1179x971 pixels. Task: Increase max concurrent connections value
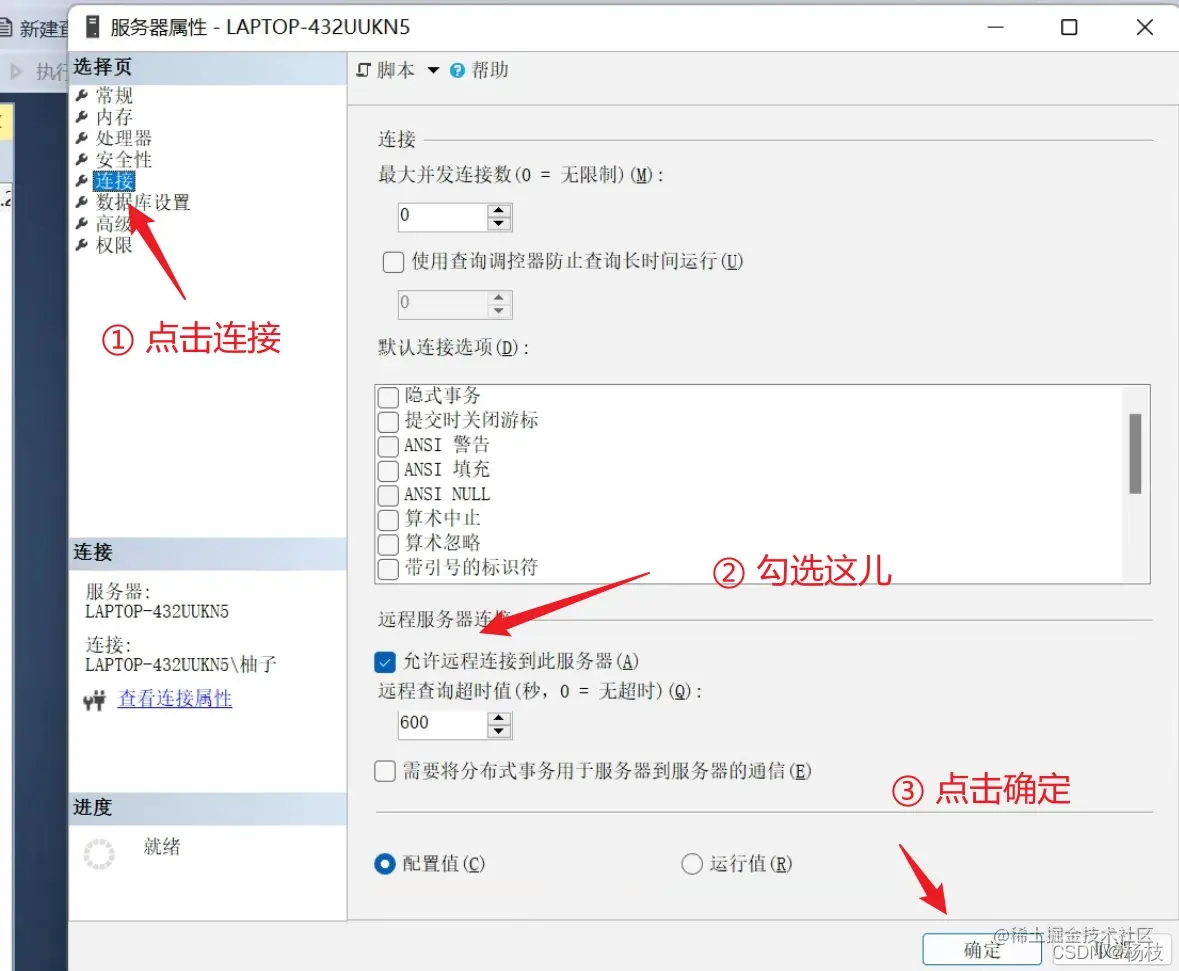click(x=499, y=210)
